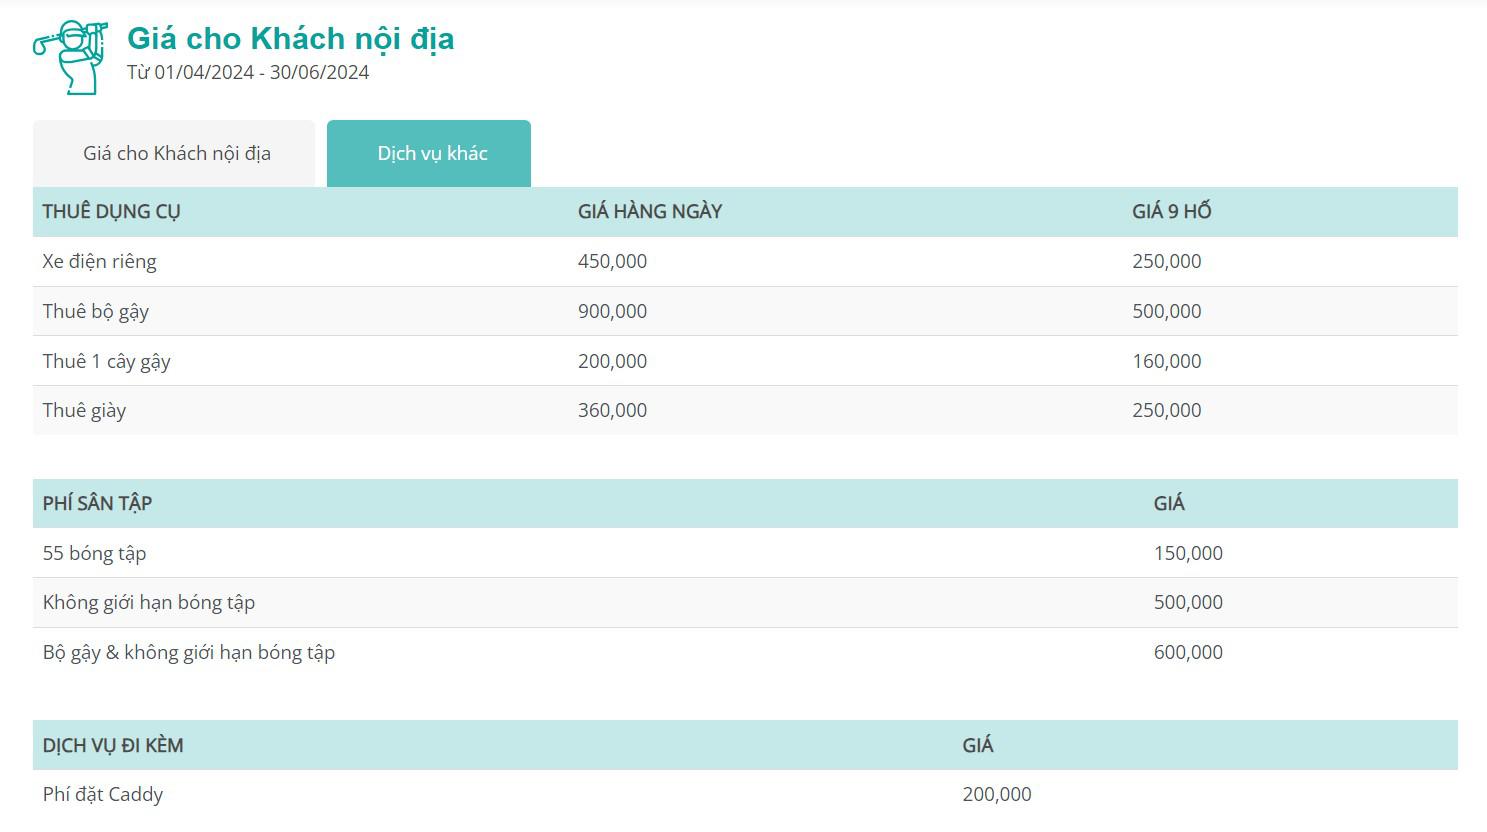This screenshot has height=832, width=1487.
Task: Click the Giá cho Khách nội địa page heading
Action: click(x=290, y=38)
